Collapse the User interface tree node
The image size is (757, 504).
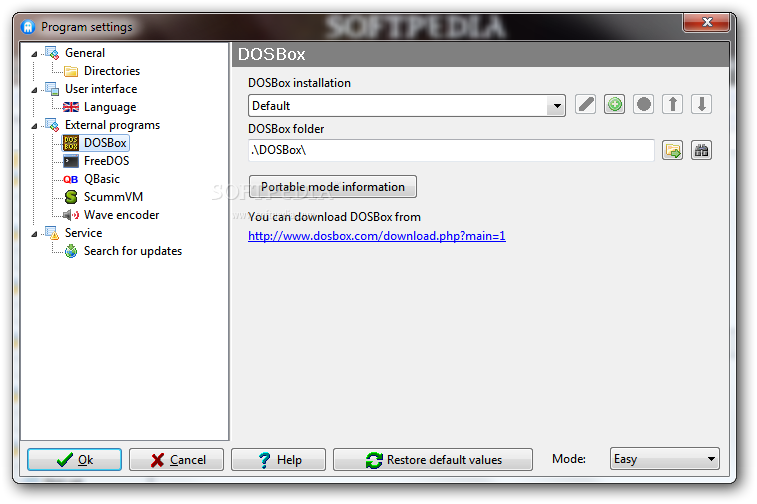(x=34, y=90)
